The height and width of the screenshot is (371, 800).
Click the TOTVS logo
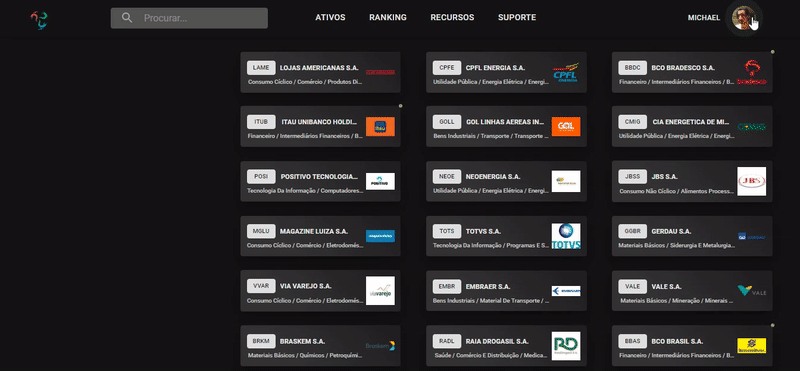click(566, 236)
